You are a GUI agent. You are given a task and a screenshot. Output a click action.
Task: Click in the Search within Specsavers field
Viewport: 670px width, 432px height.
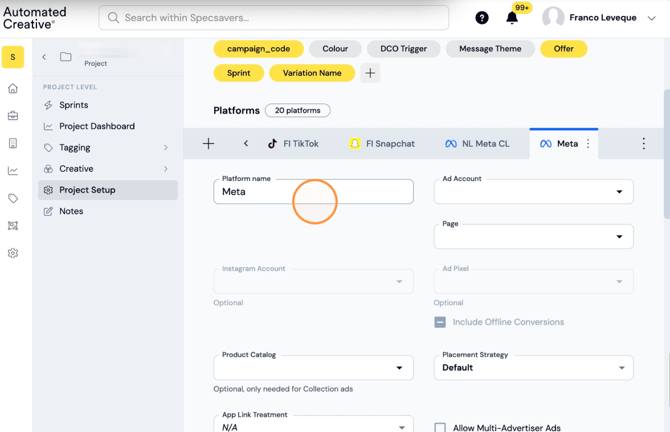click(273, 18)
